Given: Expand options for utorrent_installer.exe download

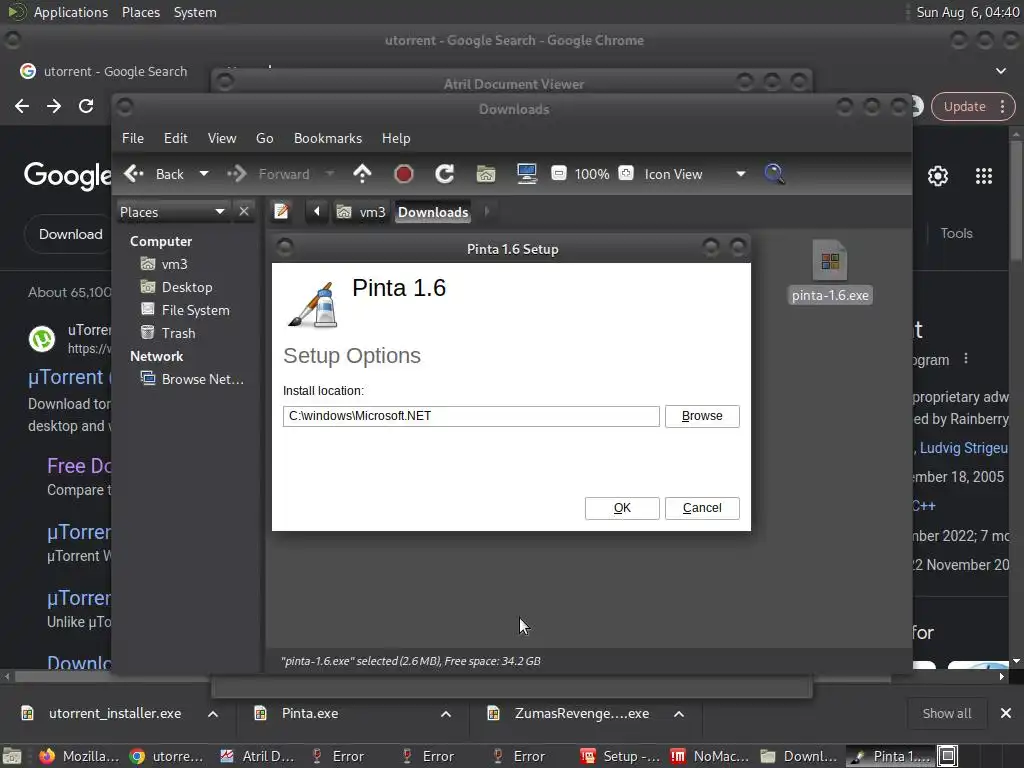Looking at the screenshot, I should click(x=213, y=714).
